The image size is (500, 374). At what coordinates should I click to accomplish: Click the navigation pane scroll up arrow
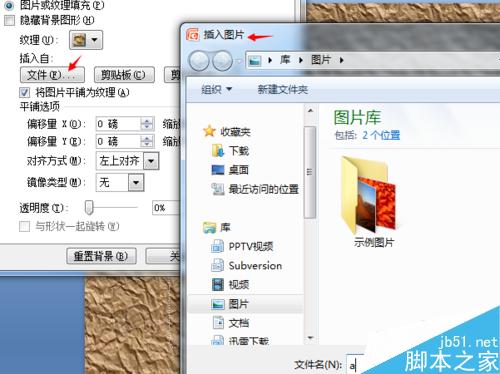[310, 111]
